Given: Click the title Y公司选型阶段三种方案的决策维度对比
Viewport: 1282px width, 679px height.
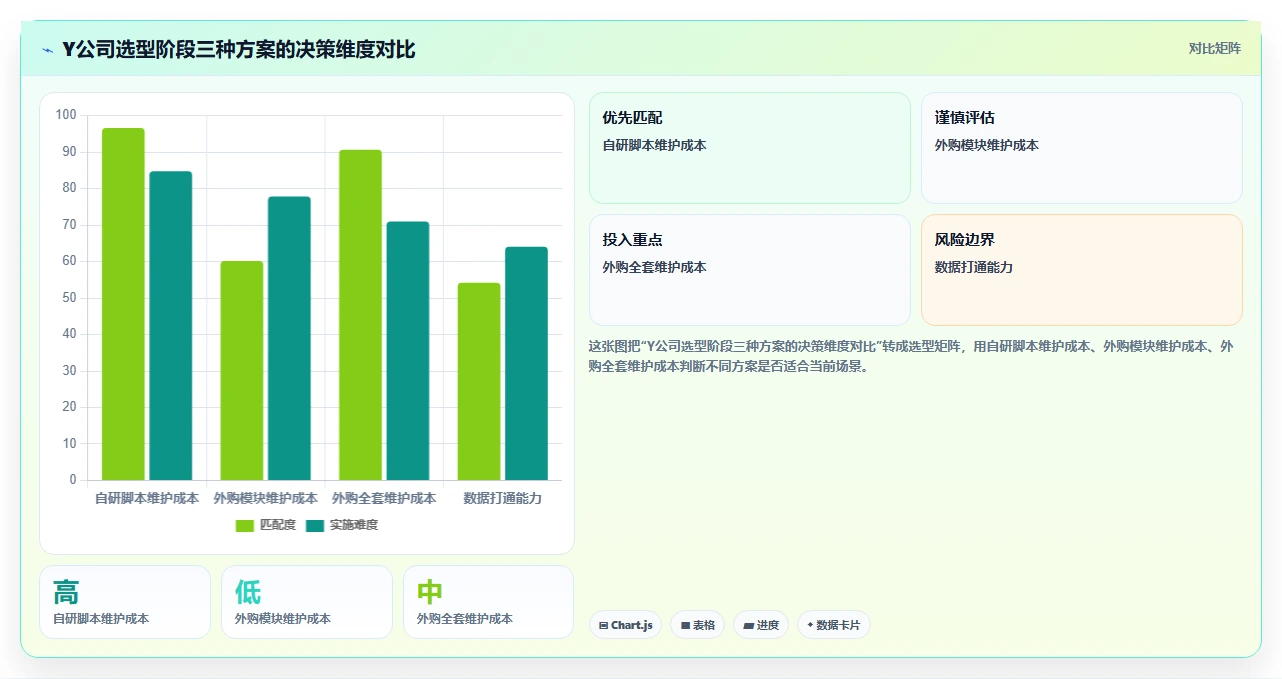Looking at the screenshot, I should point(239,50).
